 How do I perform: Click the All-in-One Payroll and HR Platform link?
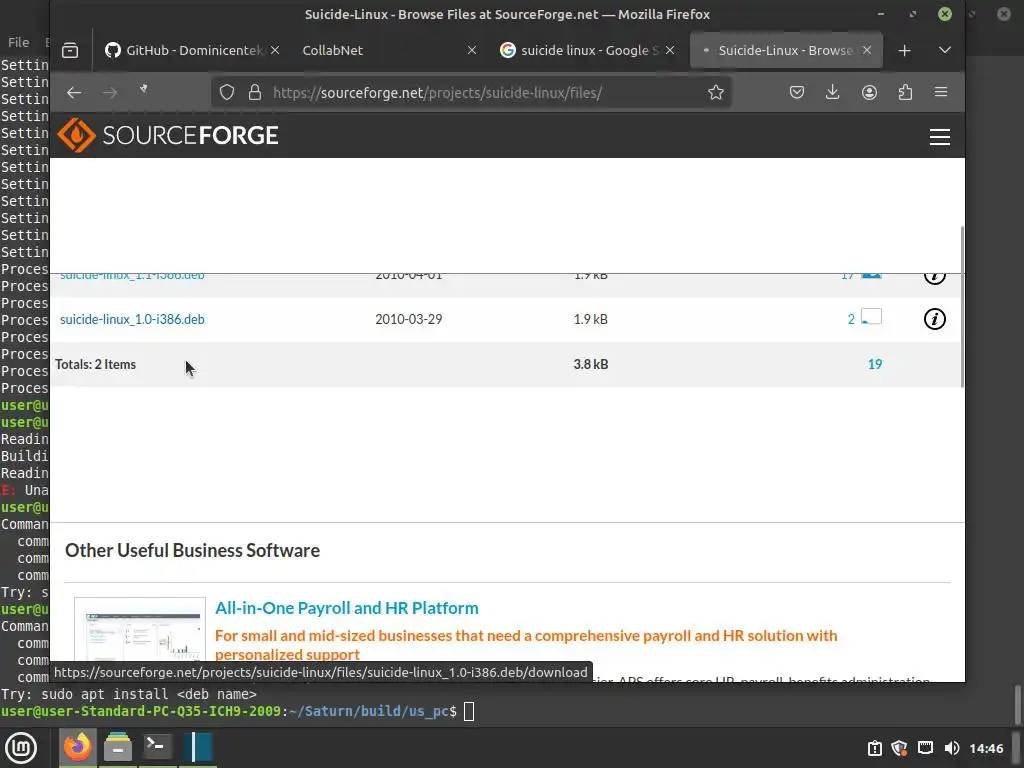coord(347,608)
